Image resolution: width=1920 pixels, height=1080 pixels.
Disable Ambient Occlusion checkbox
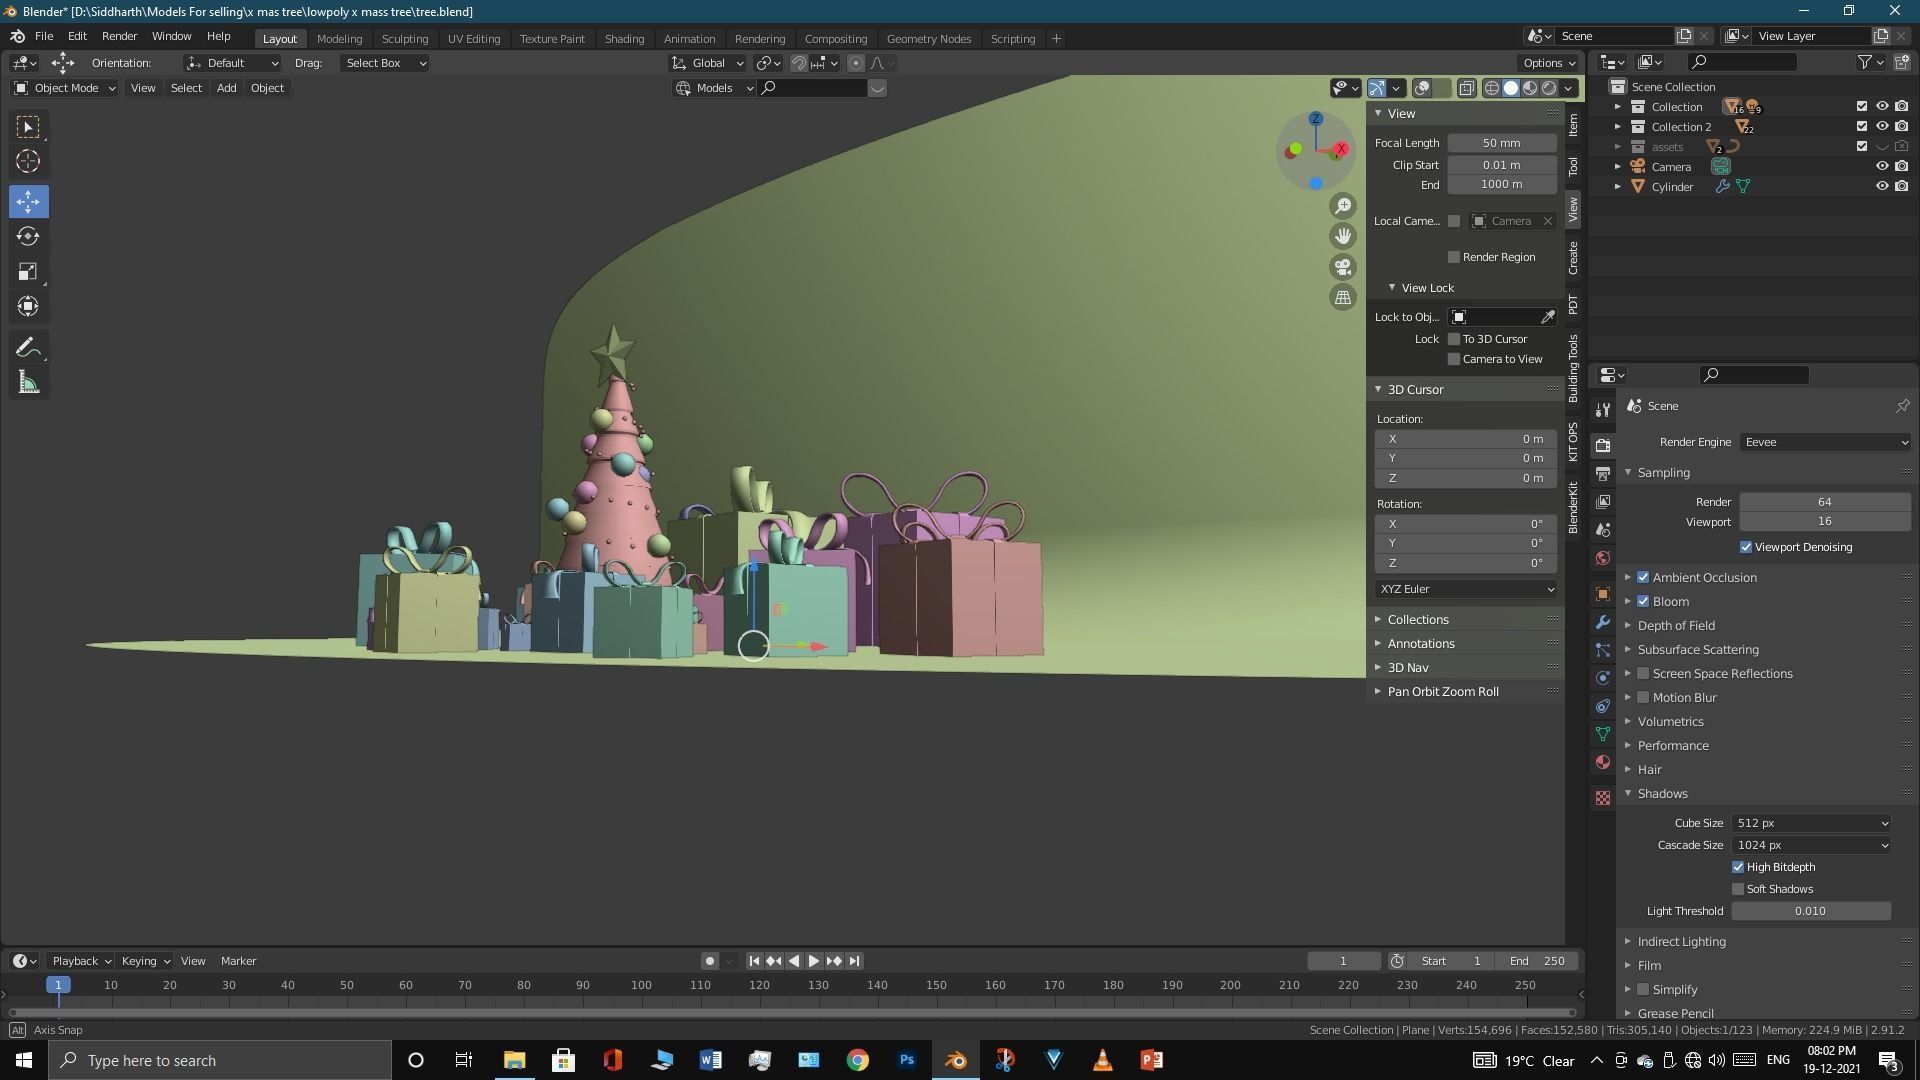[x=1643, y=577]
